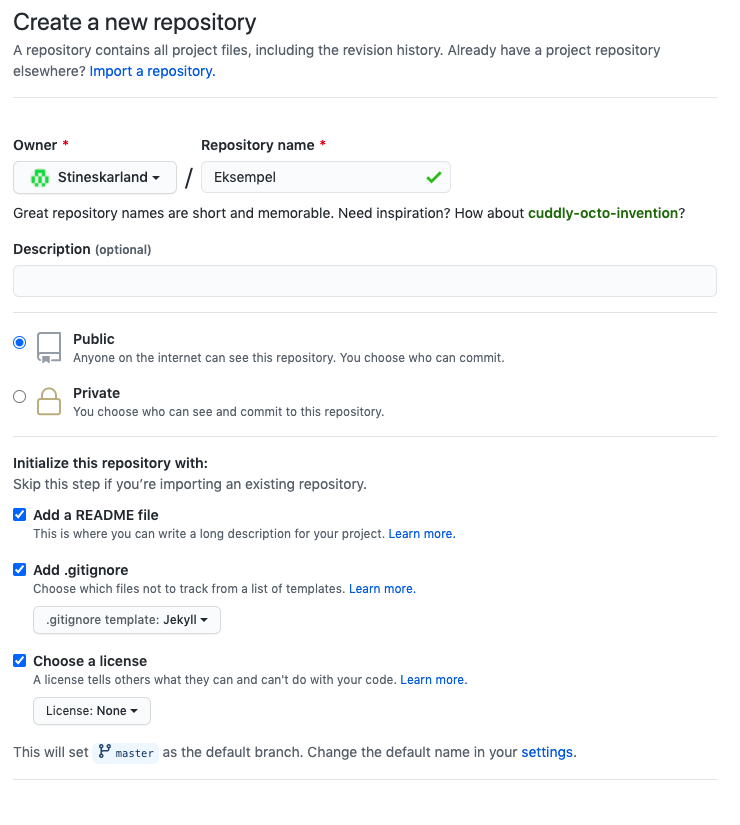Open the settings link for default branch
The width and height of the screenshot is (740, 825).
[547, 752]
